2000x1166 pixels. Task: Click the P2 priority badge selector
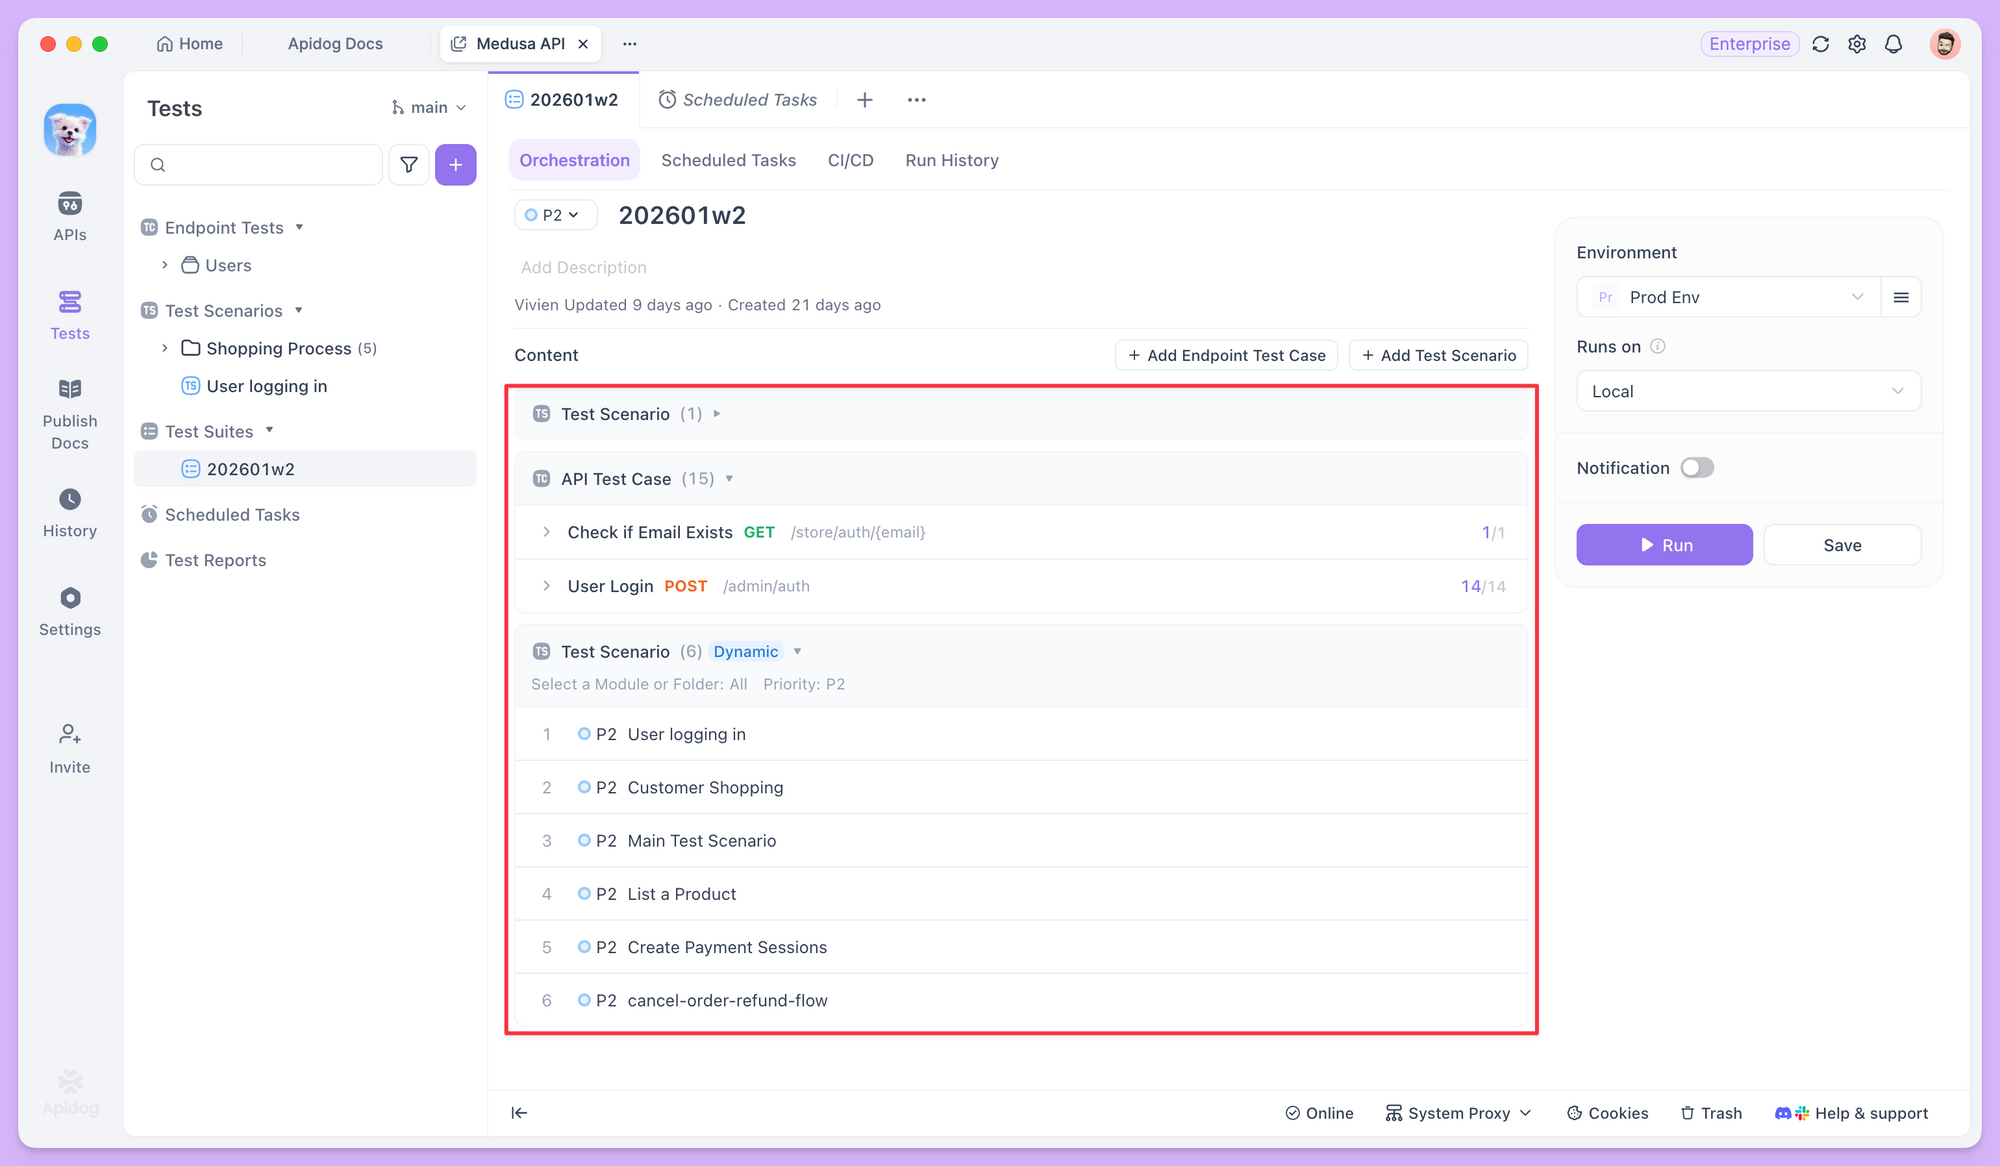(x=554, y=214)
